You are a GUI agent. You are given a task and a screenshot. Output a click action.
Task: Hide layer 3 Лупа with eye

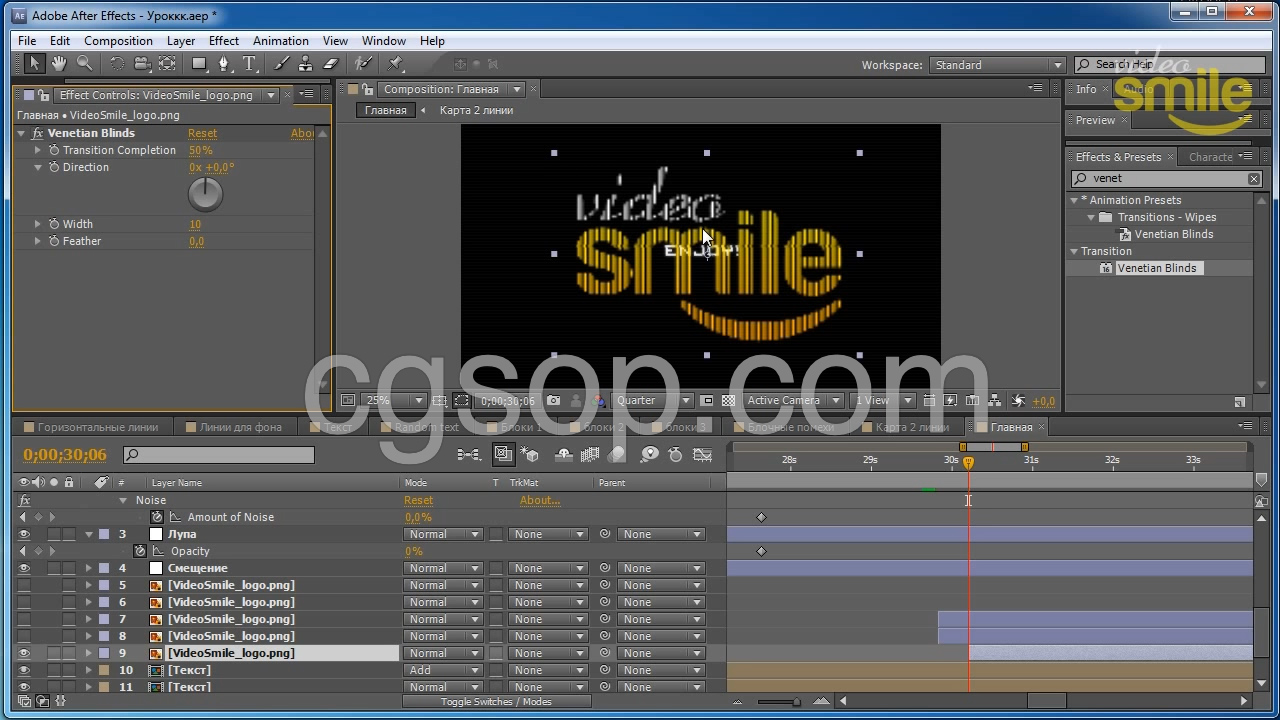tap(24, 534)
